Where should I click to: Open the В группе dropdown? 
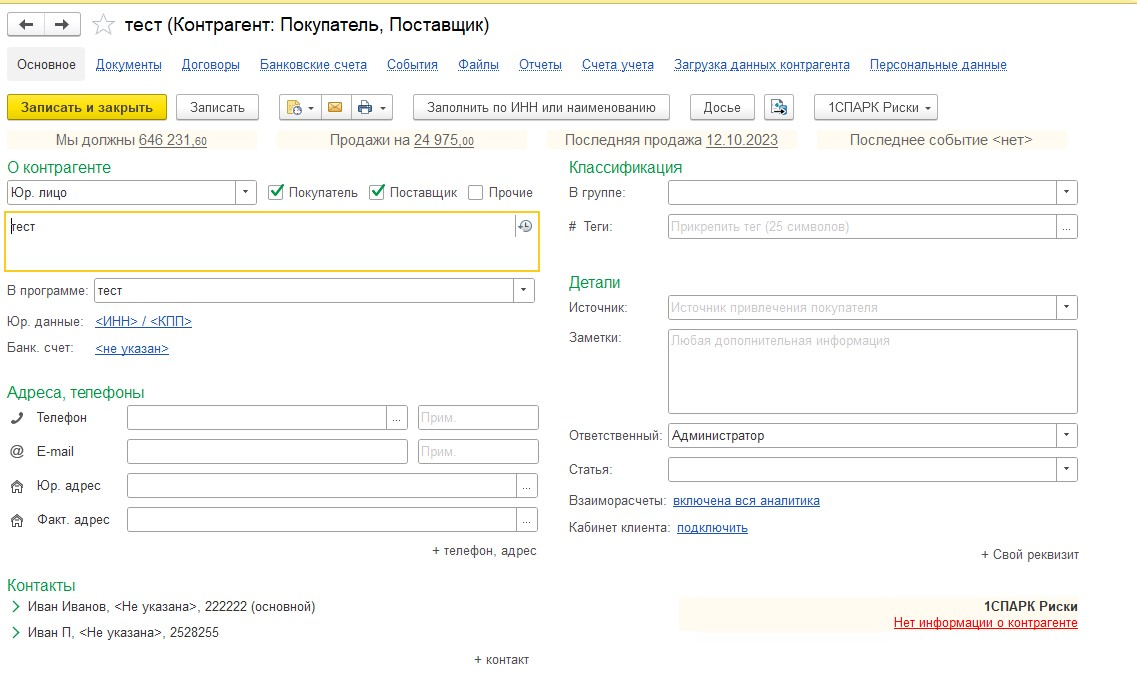tap(1067, 192)
